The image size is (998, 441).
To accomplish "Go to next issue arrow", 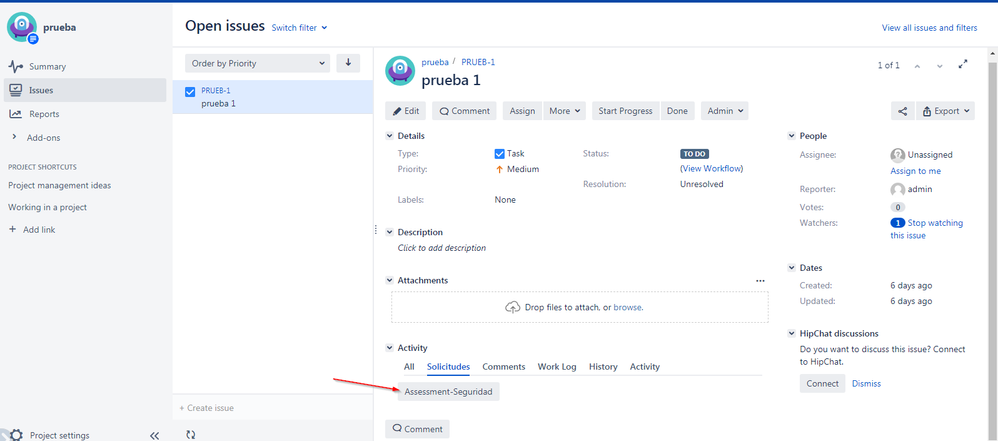I will click(939, 66).
